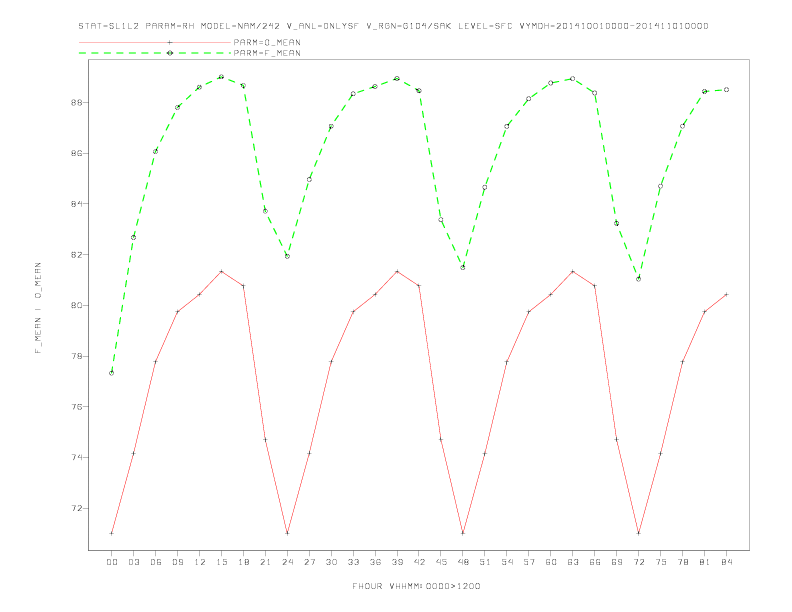Click the green F_MEAN circle marker at hour 84

726,90
